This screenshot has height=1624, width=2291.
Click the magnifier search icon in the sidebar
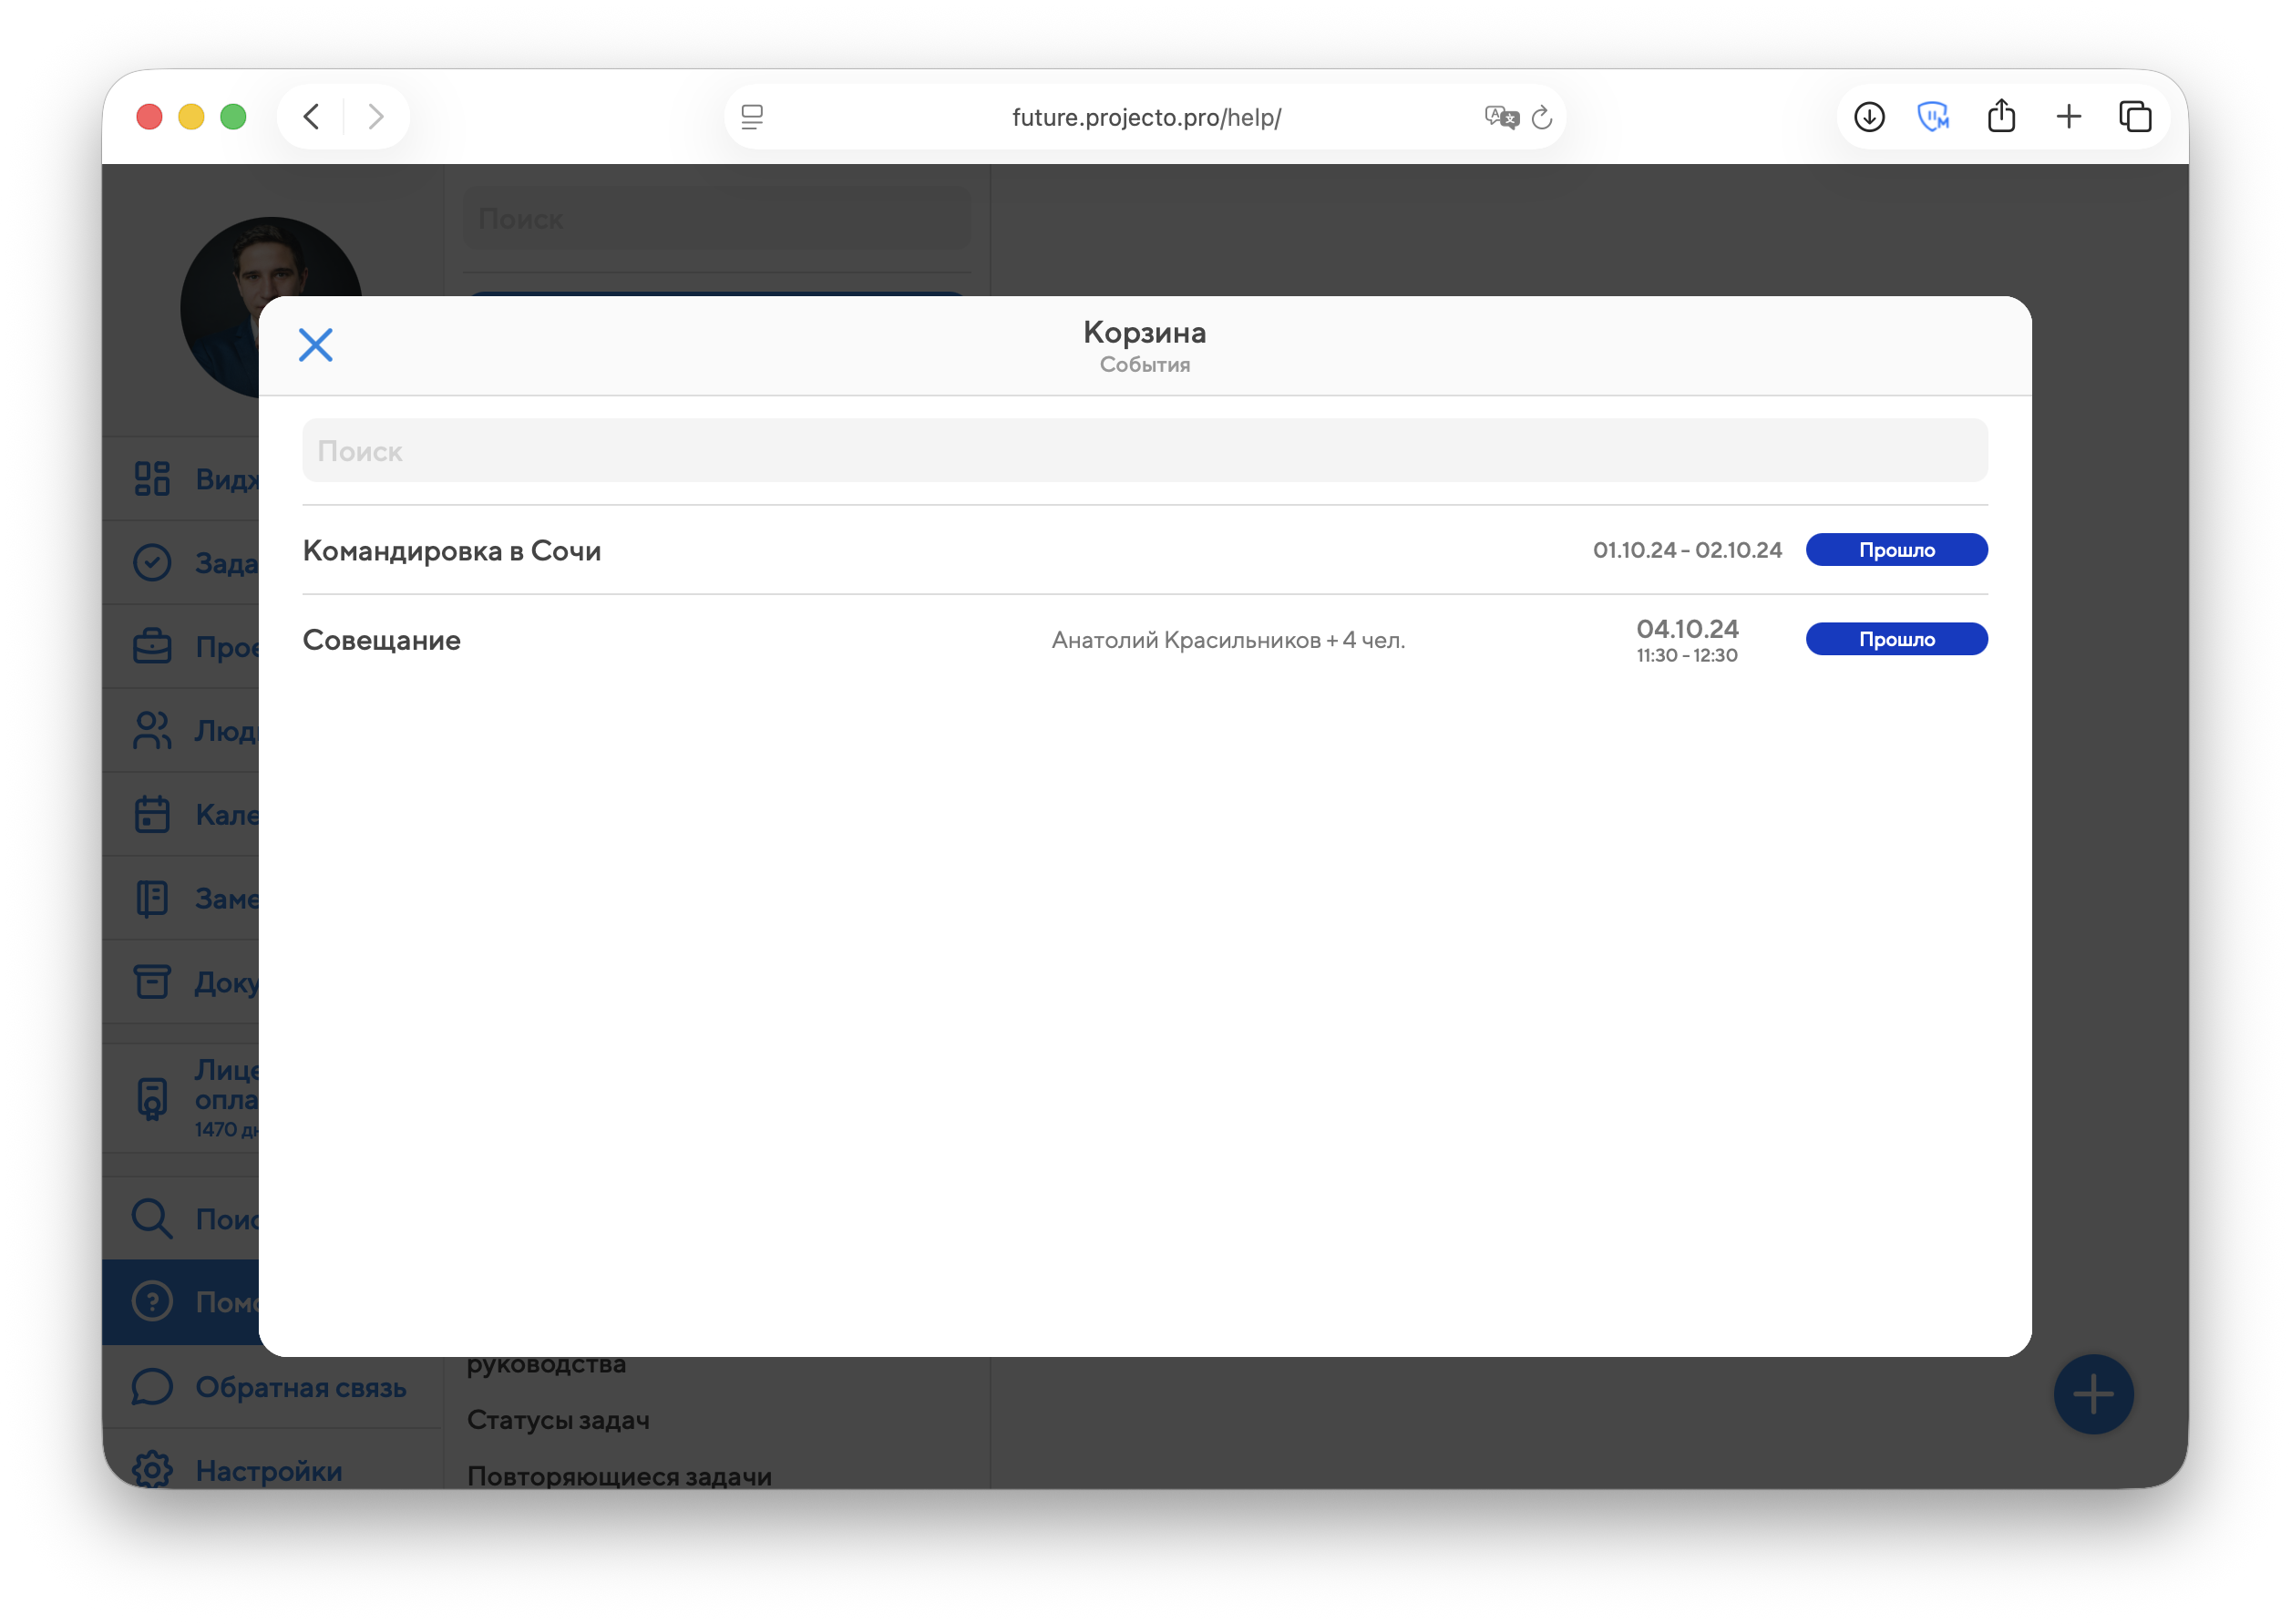tap(152, 1218)
